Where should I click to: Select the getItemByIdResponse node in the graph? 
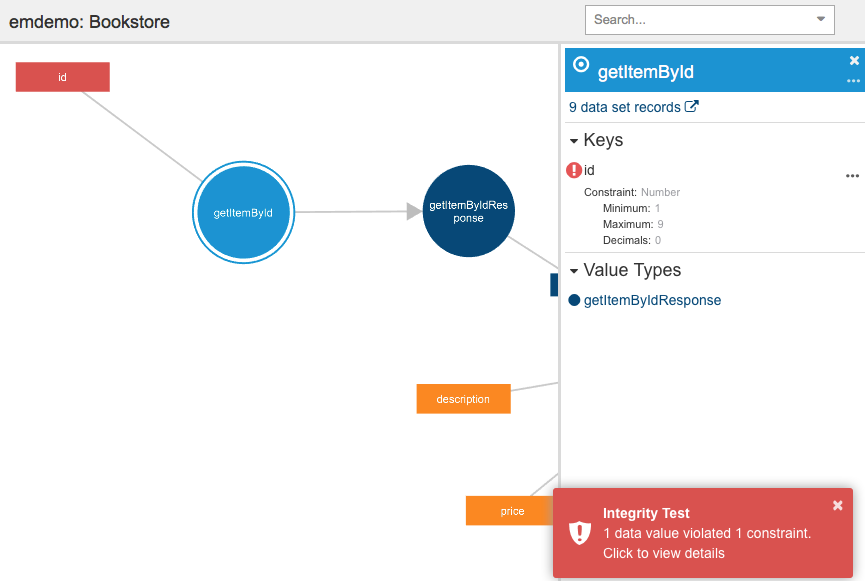[x=468, y=211]
